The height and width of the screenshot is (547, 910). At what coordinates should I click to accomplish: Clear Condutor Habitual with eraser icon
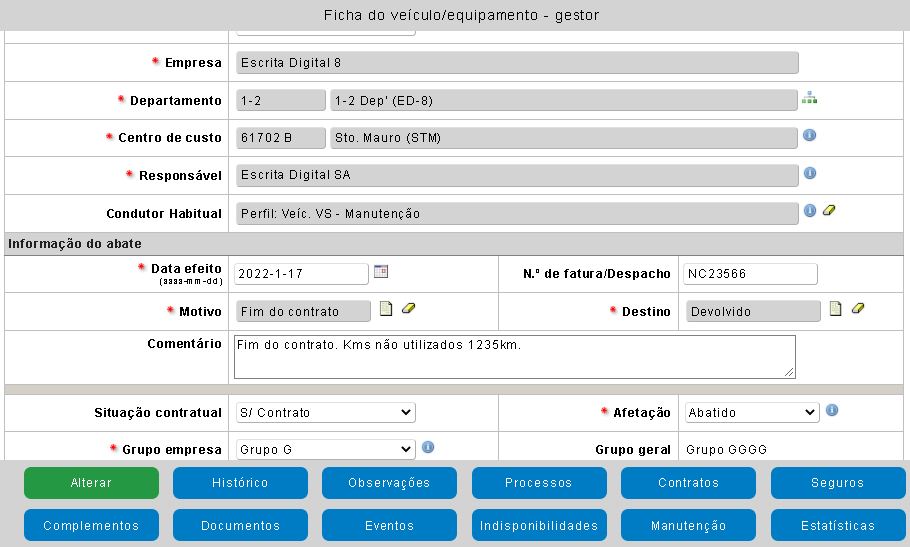coord(828,211)
